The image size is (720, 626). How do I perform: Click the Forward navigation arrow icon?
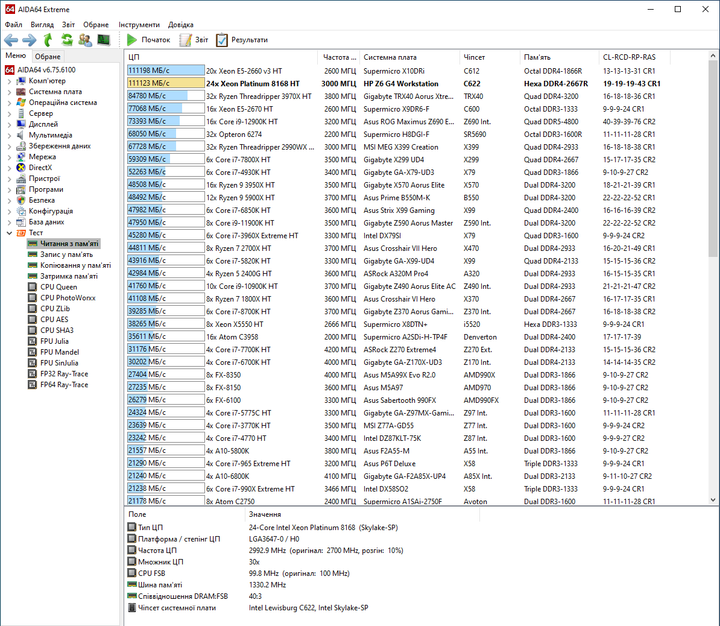[x=29, y=40]
